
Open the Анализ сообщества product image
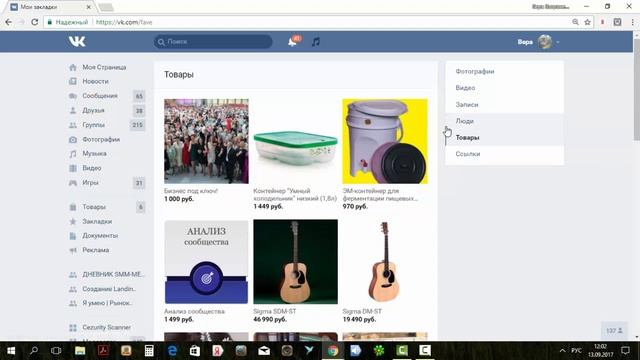click(x=206, y=262)
